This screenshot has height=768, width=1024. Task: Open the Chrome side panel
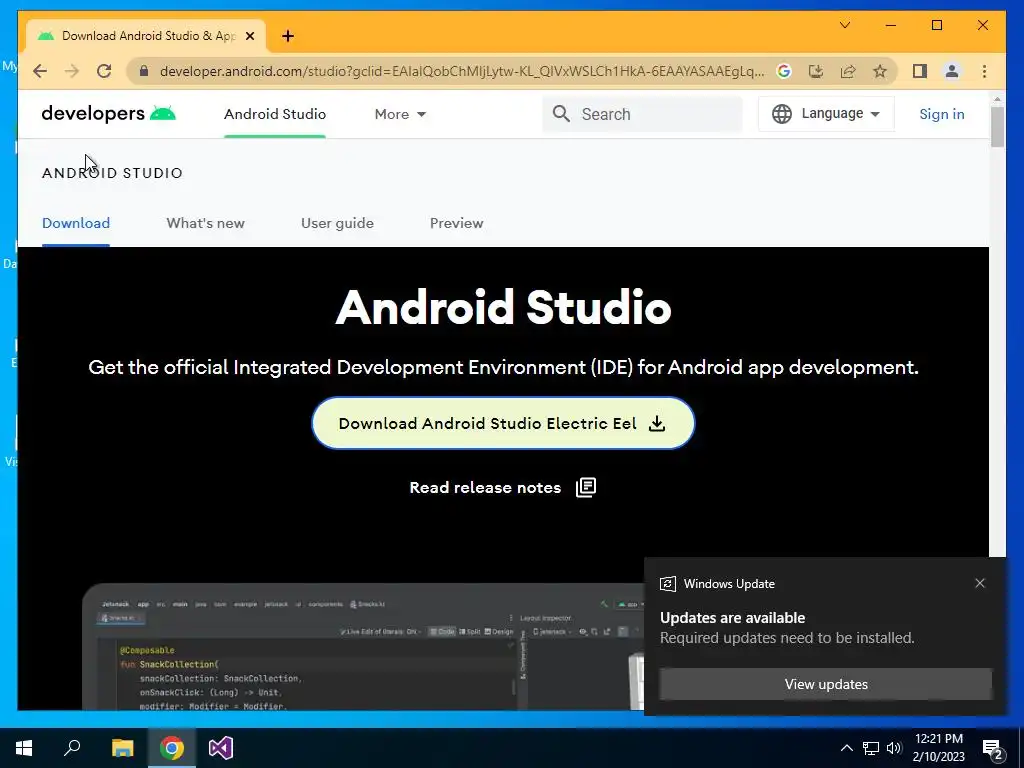click(920, 71)
